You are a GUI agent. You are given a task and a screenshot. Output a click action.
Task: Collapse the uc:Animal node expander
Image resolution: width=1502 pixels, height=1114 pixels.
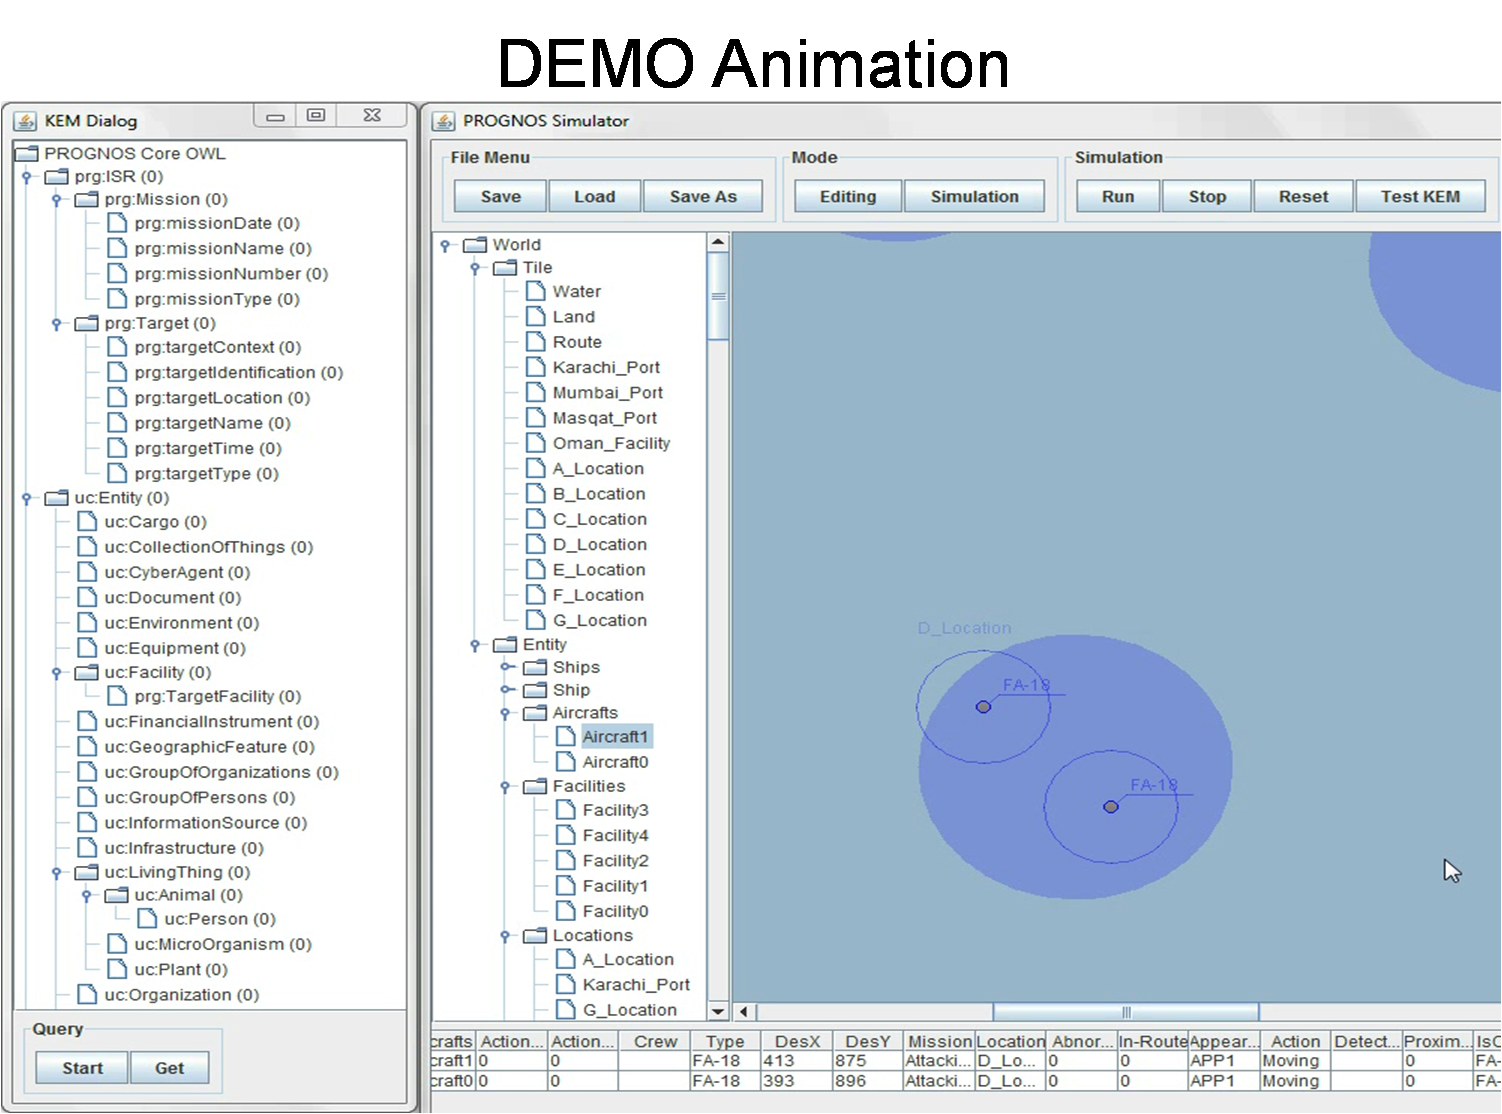click(x=87, y=895)
